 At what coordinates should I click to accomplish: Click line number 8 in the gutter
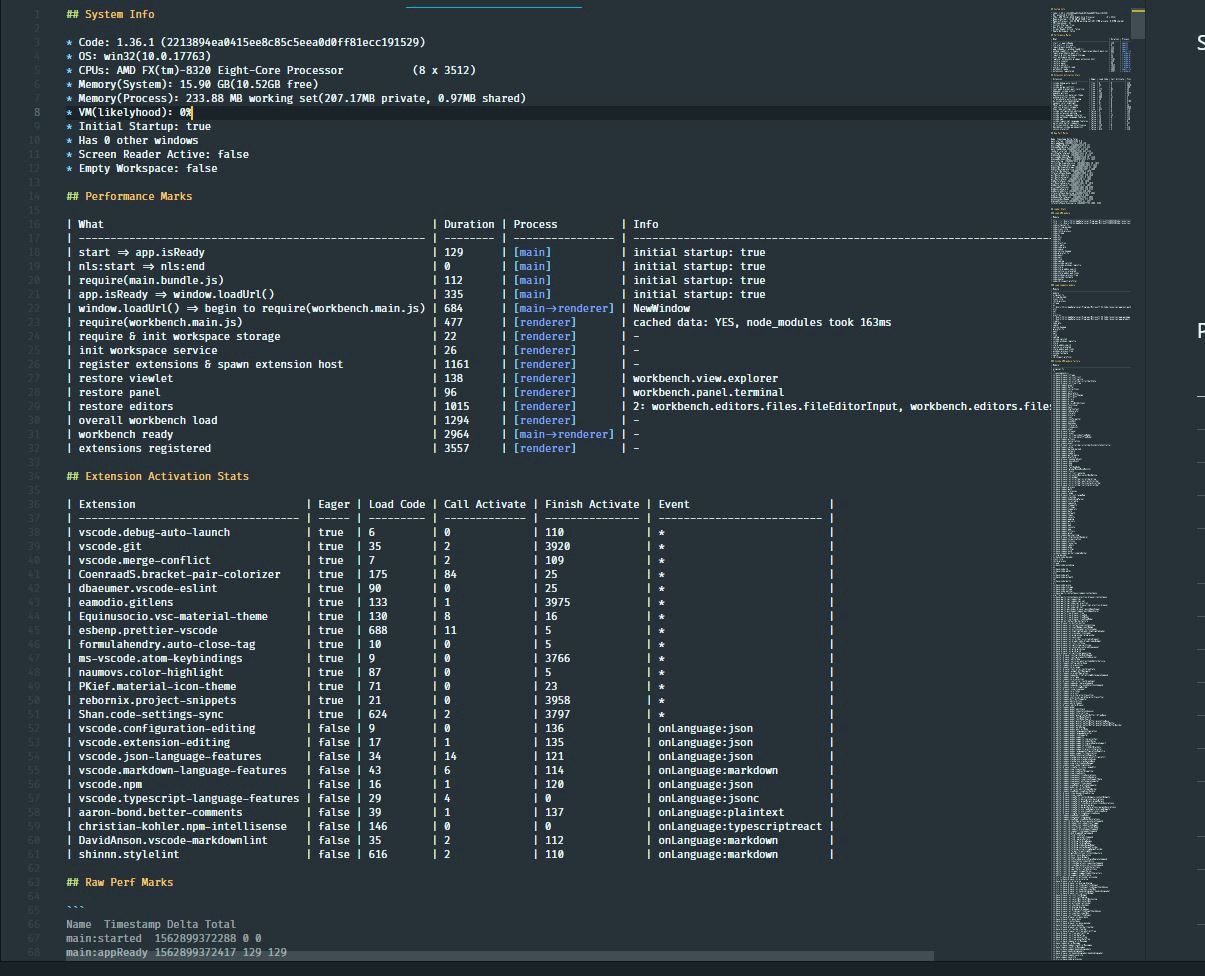[x=38, y=112]
